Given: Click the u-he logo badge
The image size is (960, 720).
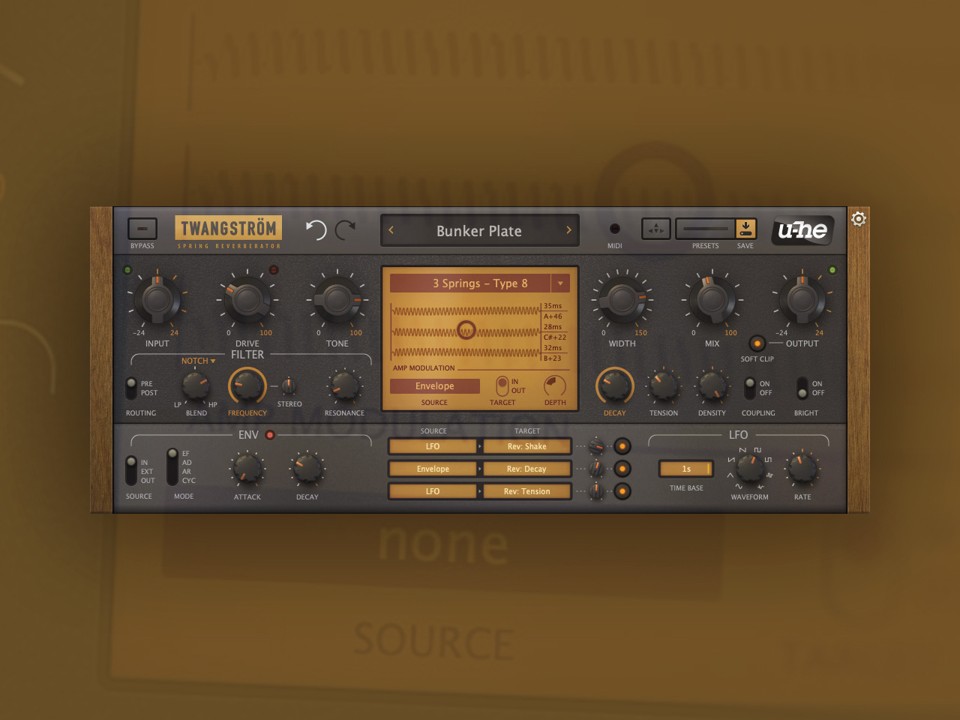Looking at the screenshot, I should pyautogui.click(x=802, y=230).
